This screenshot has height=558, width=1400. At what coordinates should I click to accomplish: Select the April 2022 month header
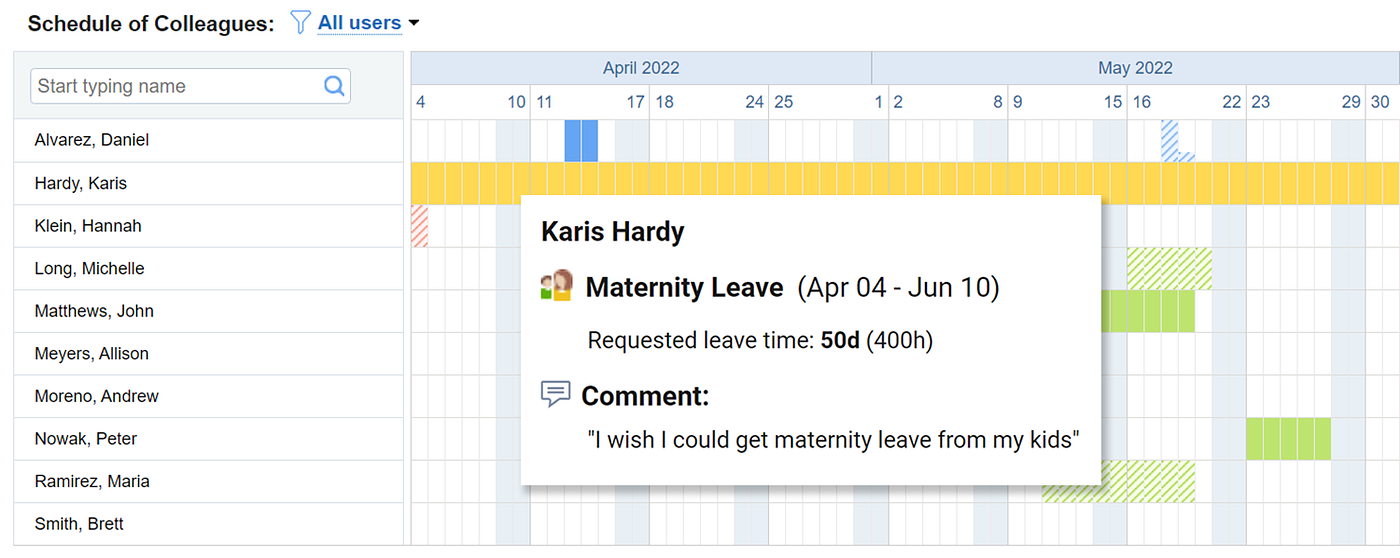click(x=641, y=68)
